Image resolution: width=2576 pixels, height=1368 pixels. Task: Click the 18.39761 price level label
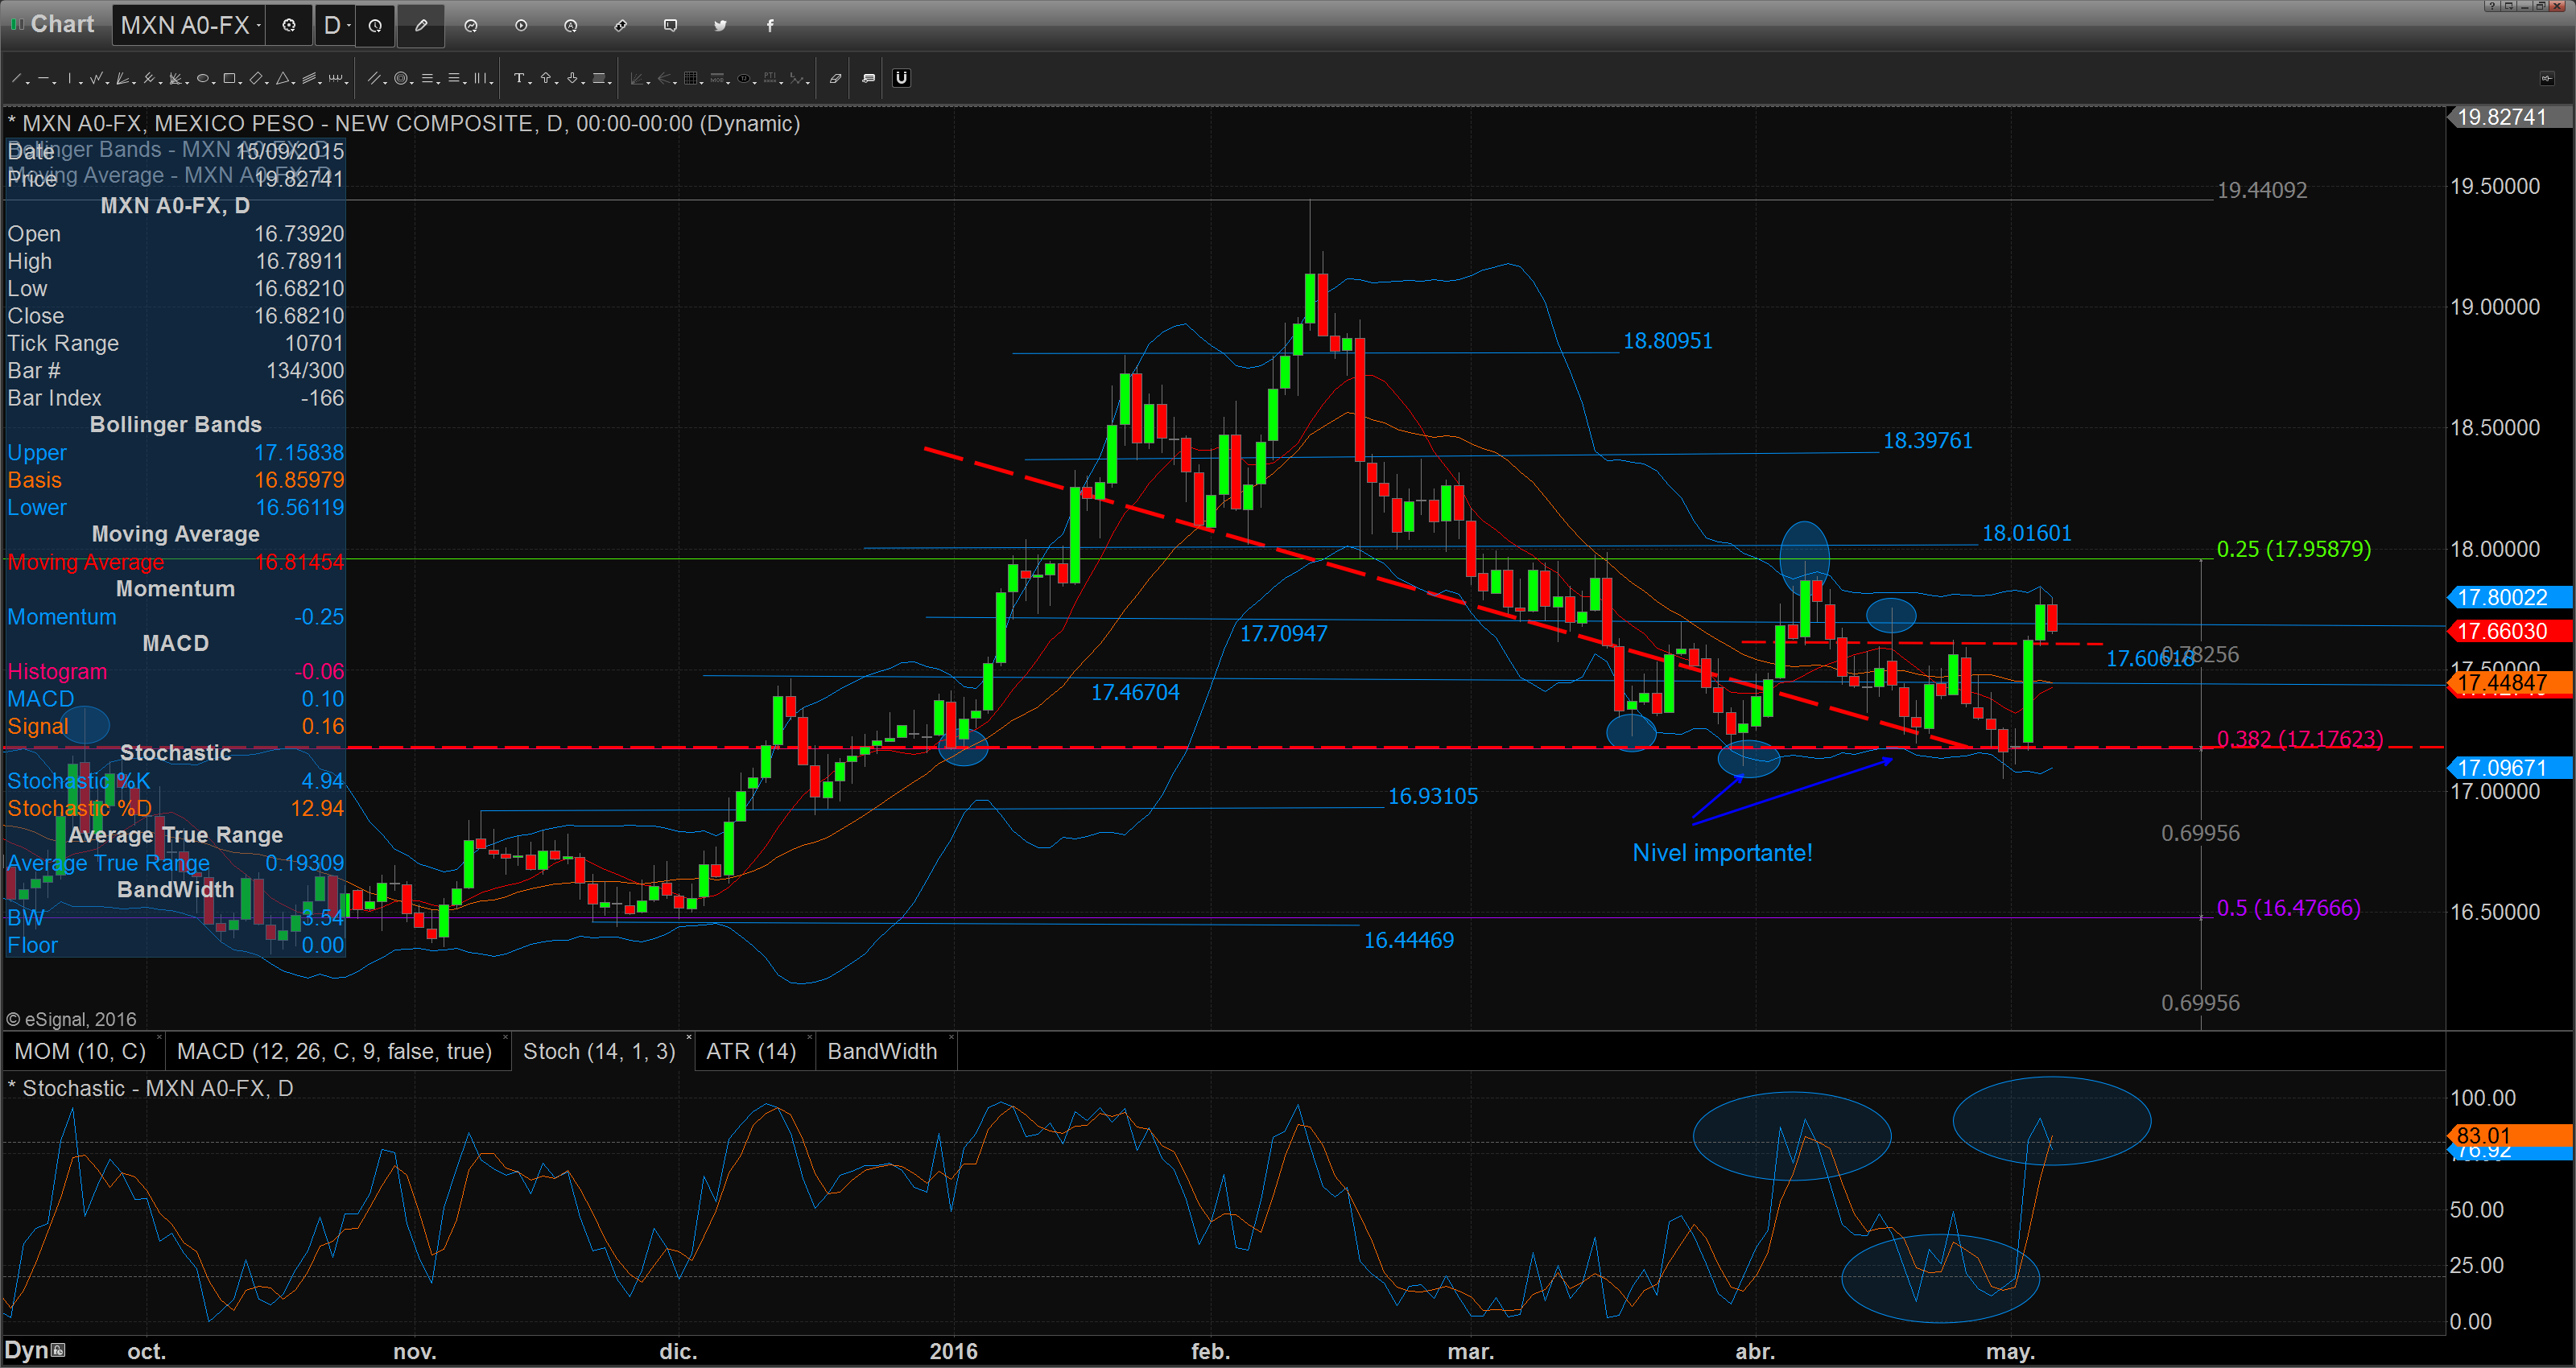pos(1927,441)
